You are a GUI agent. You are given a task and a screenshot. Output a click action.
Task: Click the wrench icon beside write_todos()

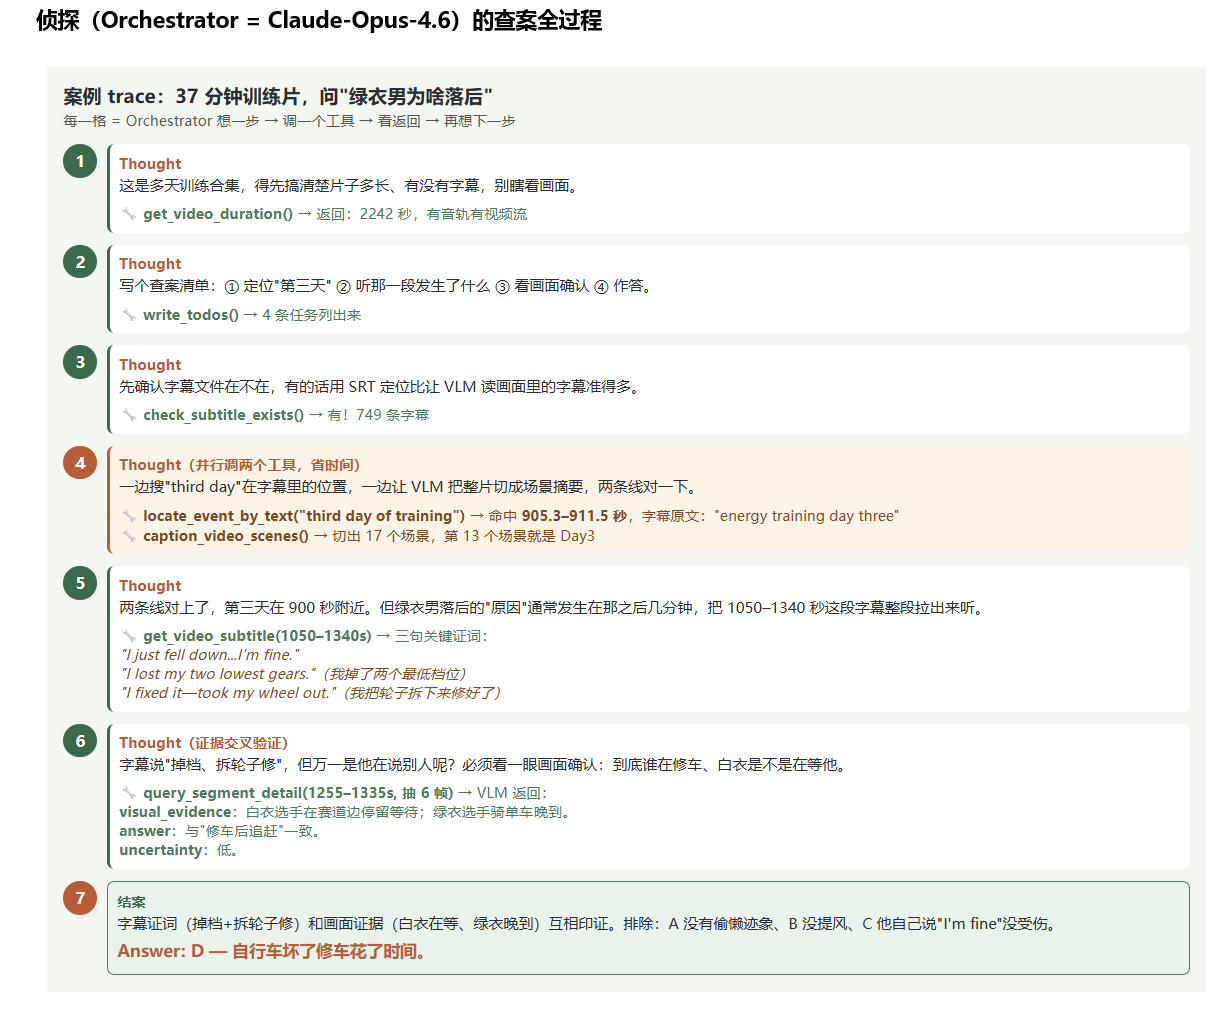(129, 315)
